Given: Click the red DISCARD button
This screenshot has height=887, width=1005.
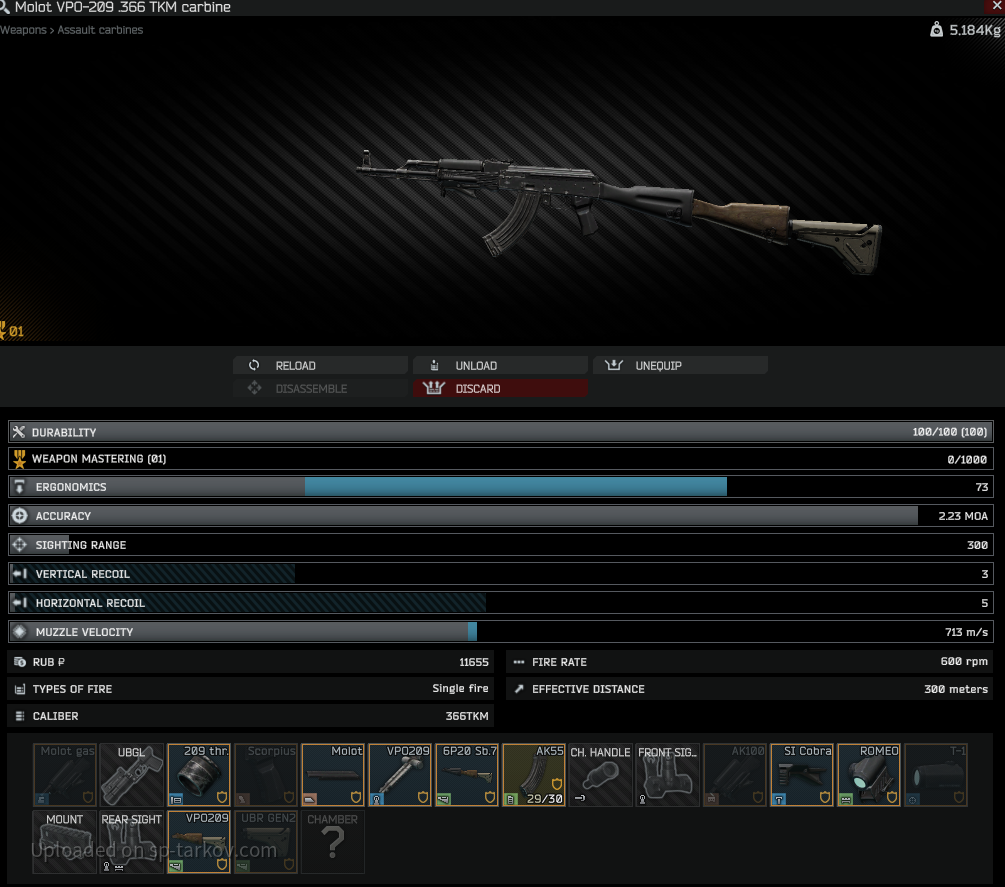Looking at the screenshot, I should (x=500, y=388).
